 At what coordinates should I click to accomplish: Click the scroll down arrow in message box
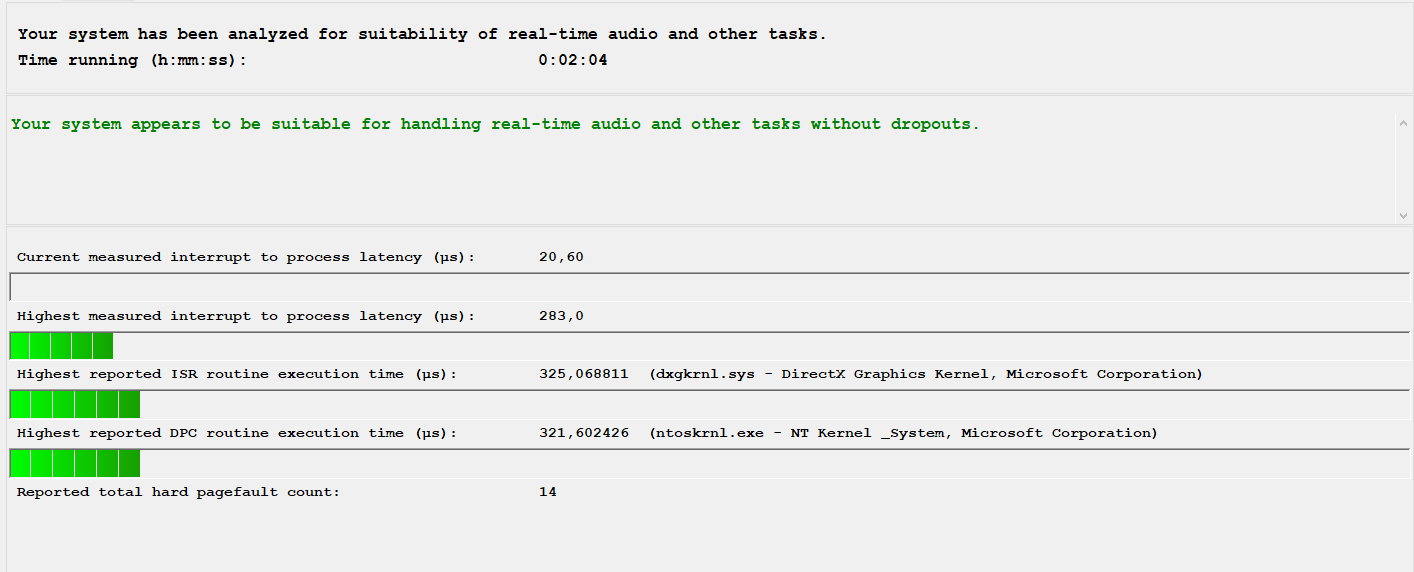point(1403,215)
